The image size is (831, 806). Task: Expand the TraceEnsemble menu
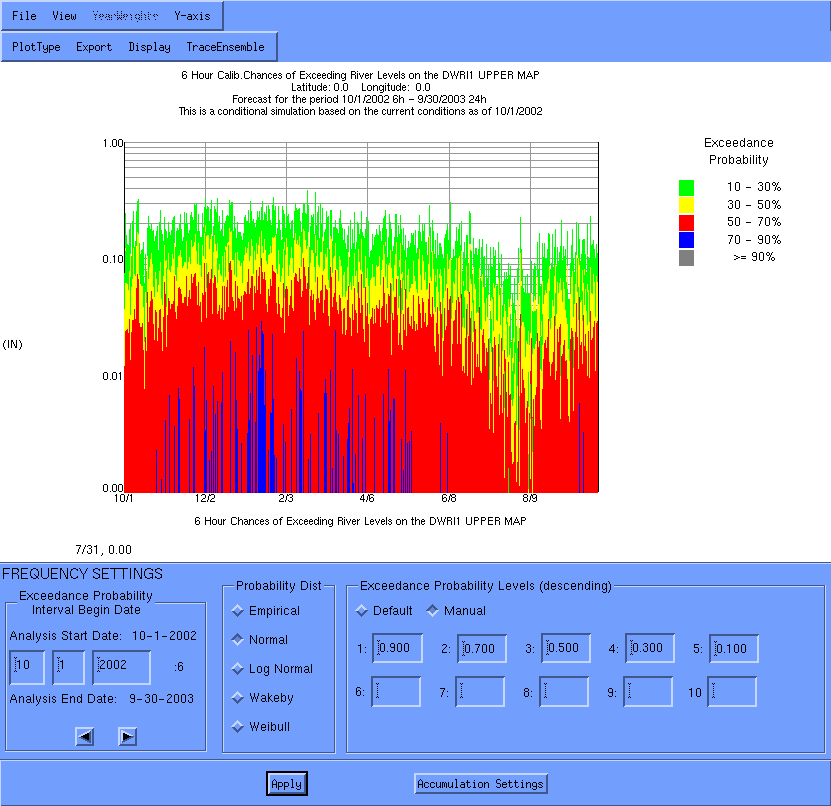(x=225, y=47)
